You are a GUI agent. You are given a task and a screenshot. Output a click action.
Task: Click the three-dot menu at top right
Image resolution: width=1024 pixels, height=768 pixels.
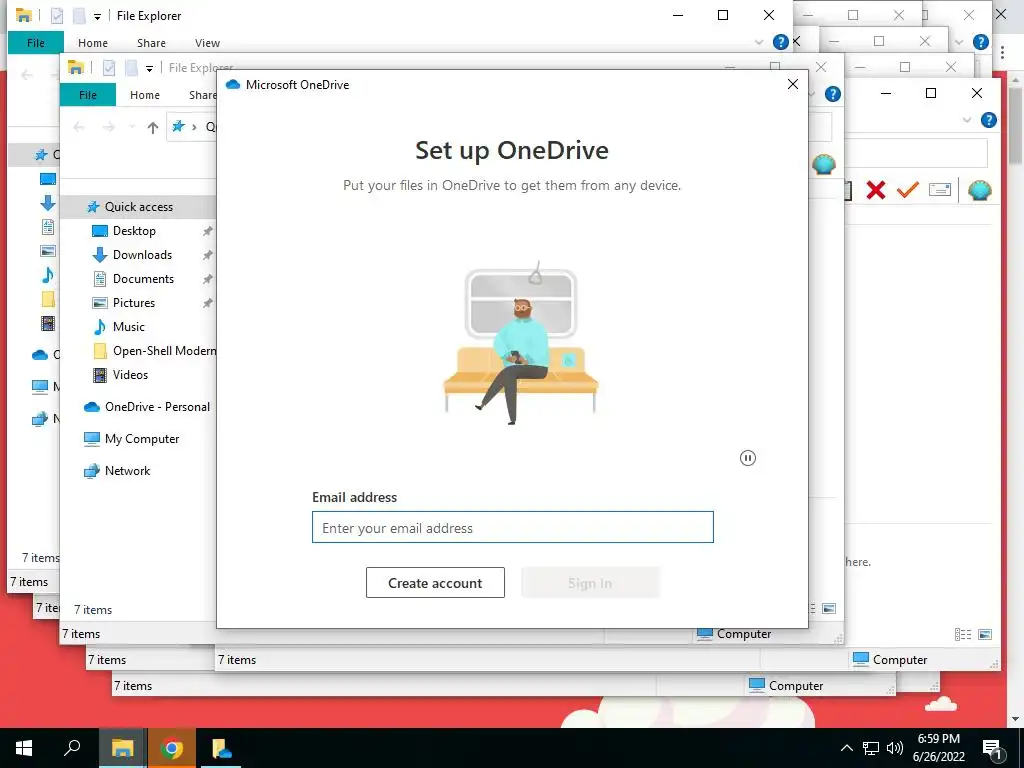tap(1002, 54)
